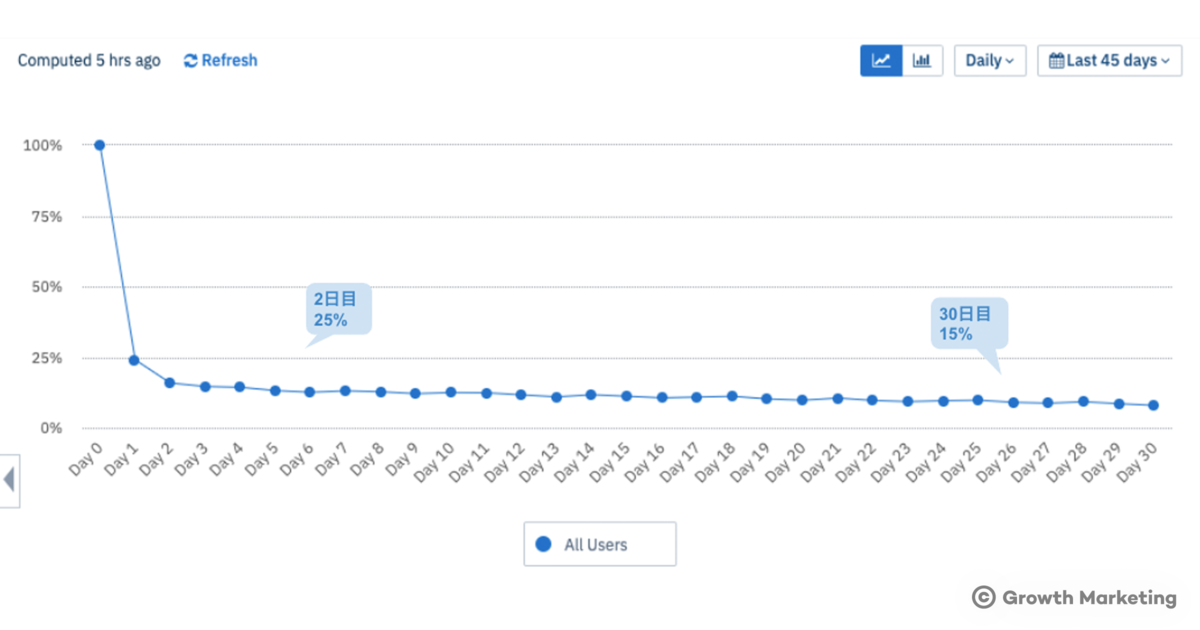The image size is (1200, 630).
Task: Click the Growth Marketing copyright logo
Action: tap(1074, 598)
